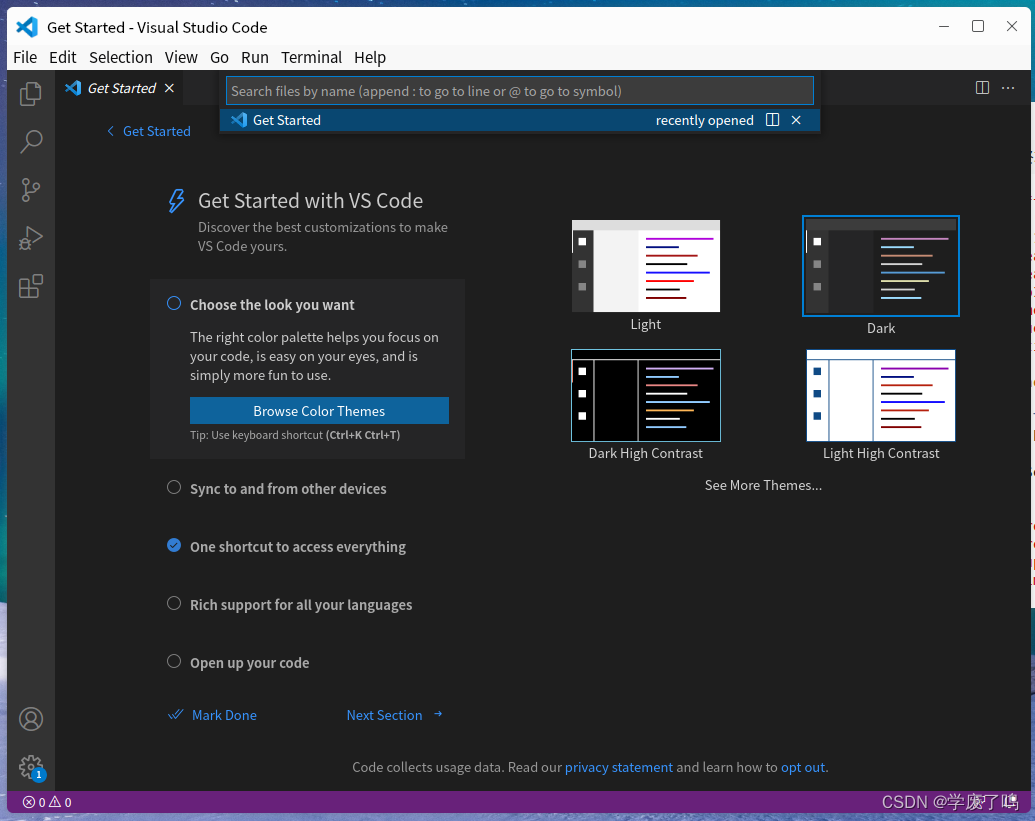
Task: Open Run and Debug view
Action: coord(30,238)
